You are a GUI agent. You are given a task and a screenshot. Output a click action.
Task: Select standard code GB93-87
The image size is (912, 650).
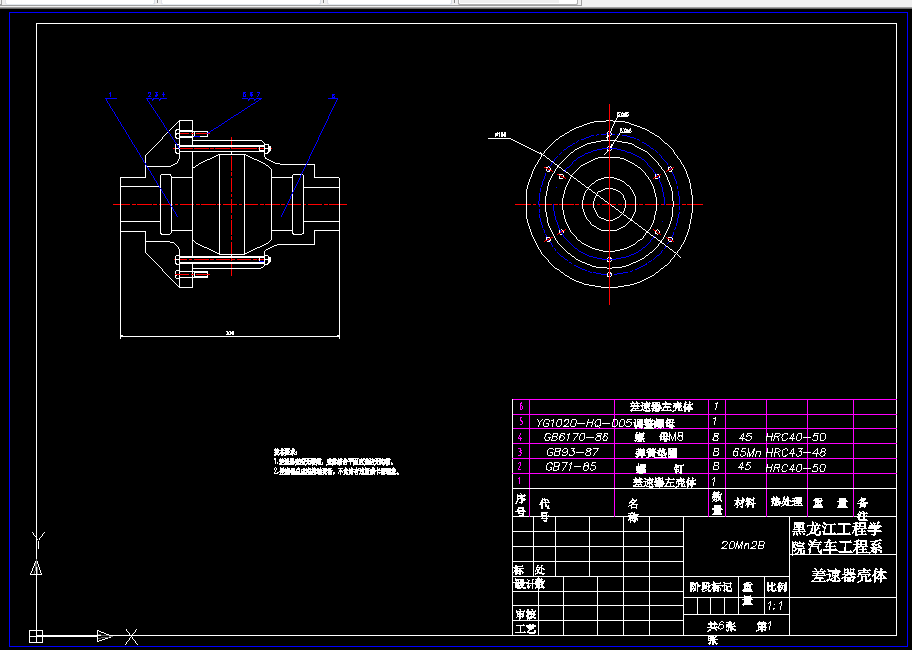click(x=572, y=452)
